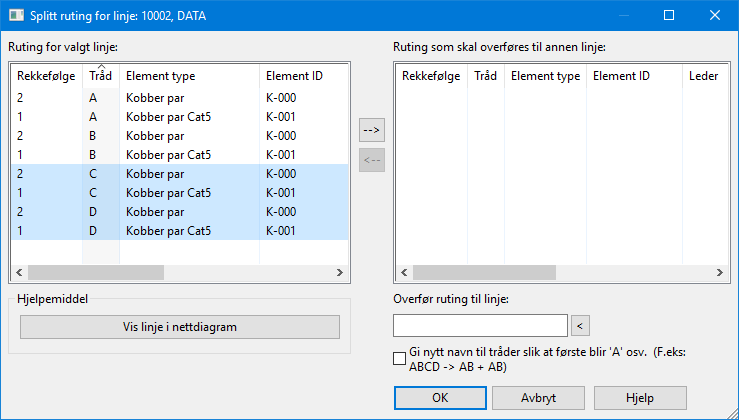Image resolution: width=739 pixels, height=420 pixels.
Task: Open Hjelp for this dialog
Action: [x=640, y=398]
